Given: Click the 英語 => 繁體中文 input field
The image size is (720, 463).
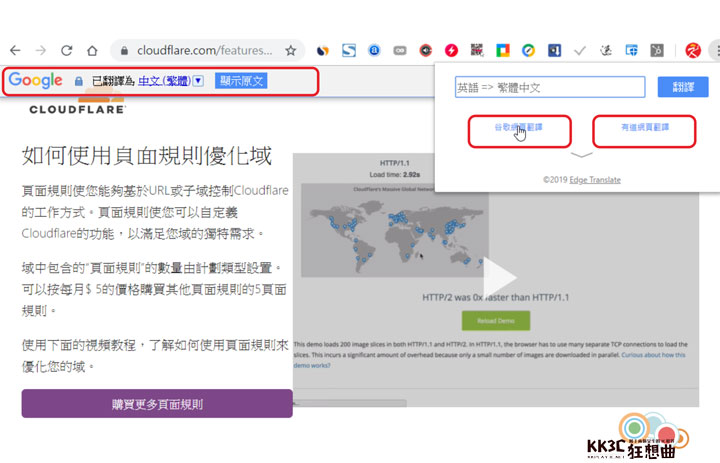Looking at the screenshot, I should 550,87.
